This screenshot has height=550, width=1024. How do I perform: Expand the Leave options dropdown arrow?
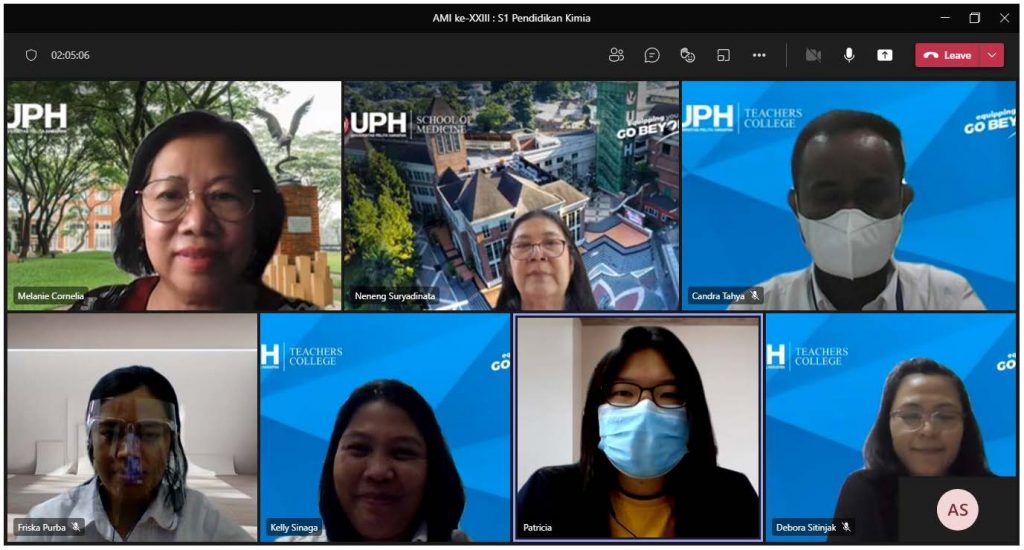[992, 55]
